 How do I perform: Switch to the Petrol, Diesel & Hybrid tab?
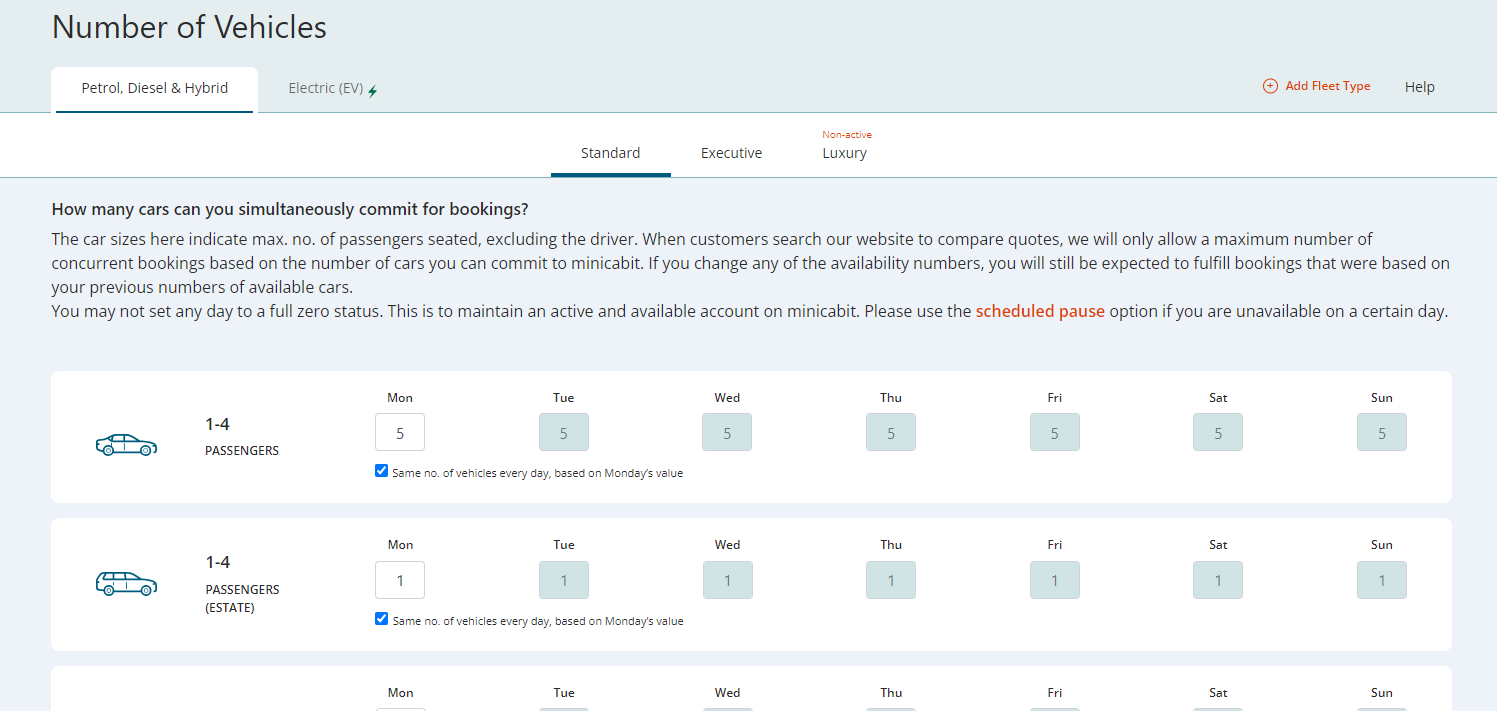[x=155, y=89]
